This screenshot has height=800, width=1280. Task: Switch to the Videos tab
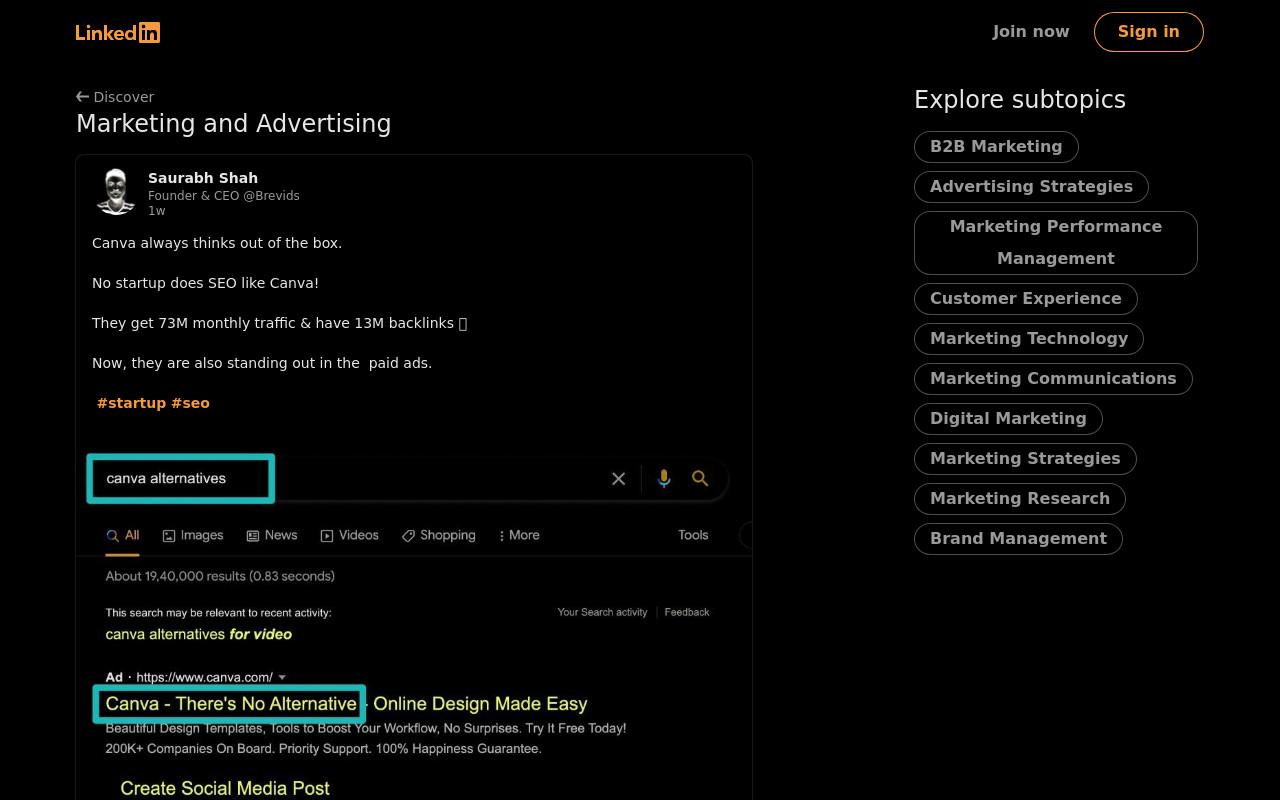349,535
